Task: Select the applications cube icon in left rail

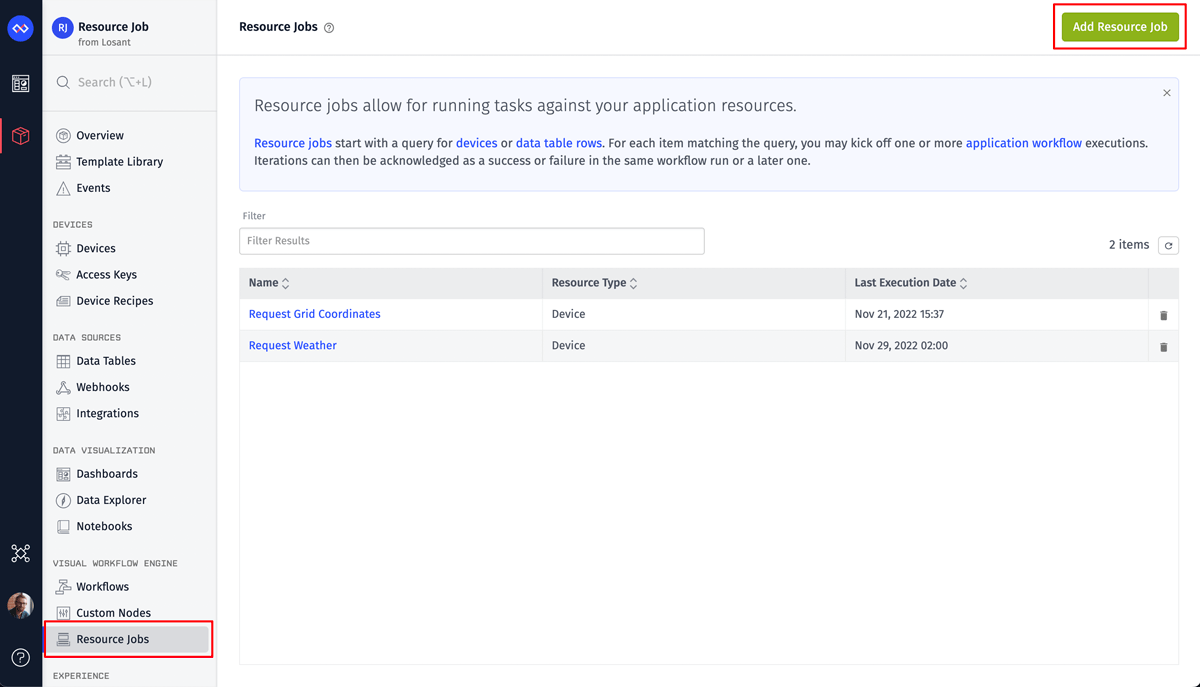Action: (21, 136)
